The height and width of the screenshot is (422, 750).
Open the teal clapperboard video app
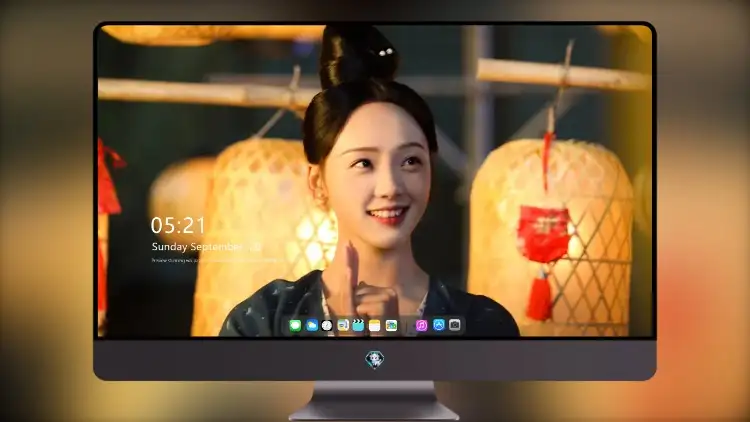pos(359,325)
